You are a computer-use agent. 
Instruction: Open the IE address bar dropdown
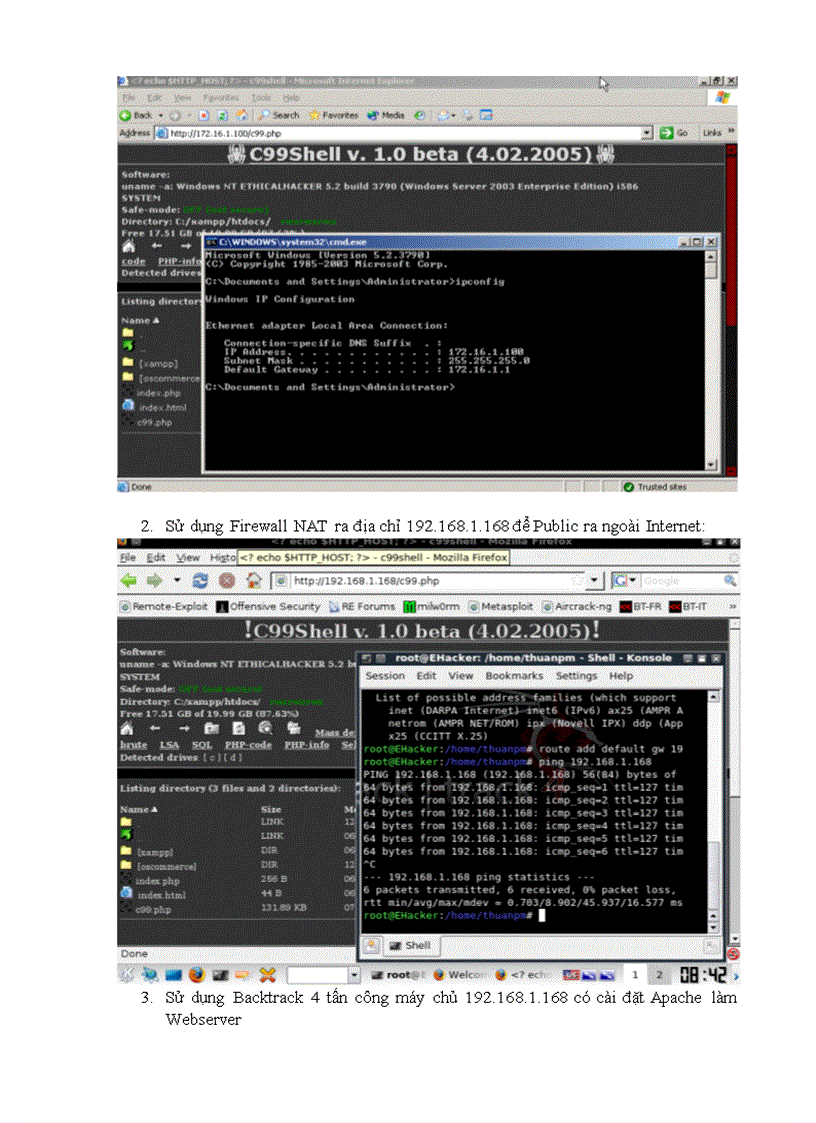[x=647, y=132]
